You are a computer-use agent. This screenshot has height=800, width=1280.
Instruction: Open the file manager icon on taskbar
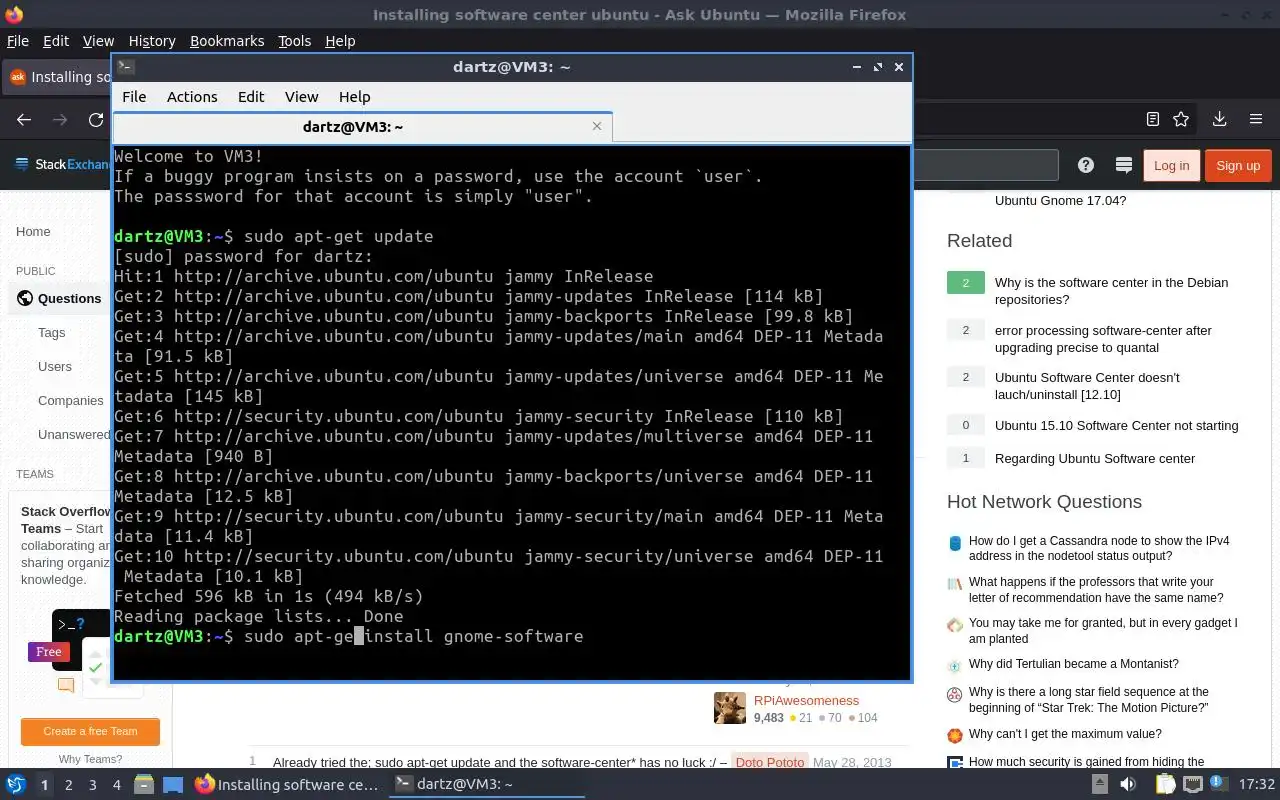[x=143, y=784]
